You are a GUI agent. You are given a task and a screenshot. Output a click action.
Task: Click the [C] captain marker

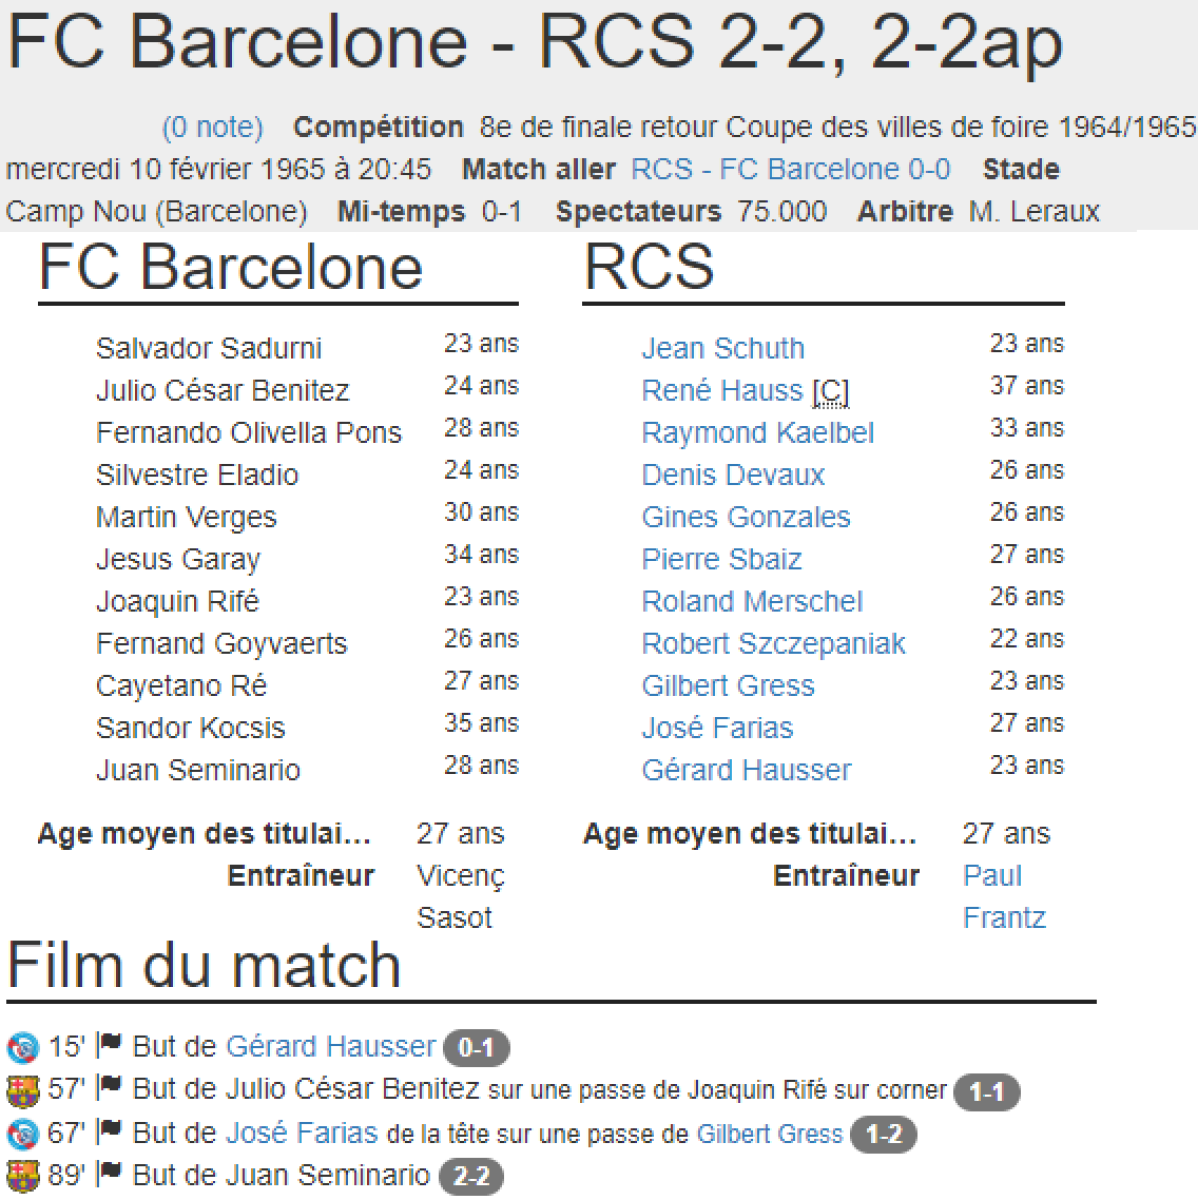pos(831,391)
